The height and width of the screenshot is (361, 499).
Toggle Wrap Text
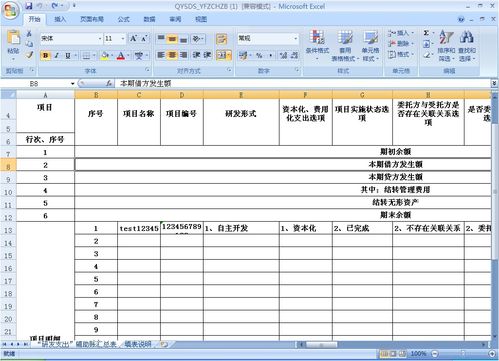(221, 39)
